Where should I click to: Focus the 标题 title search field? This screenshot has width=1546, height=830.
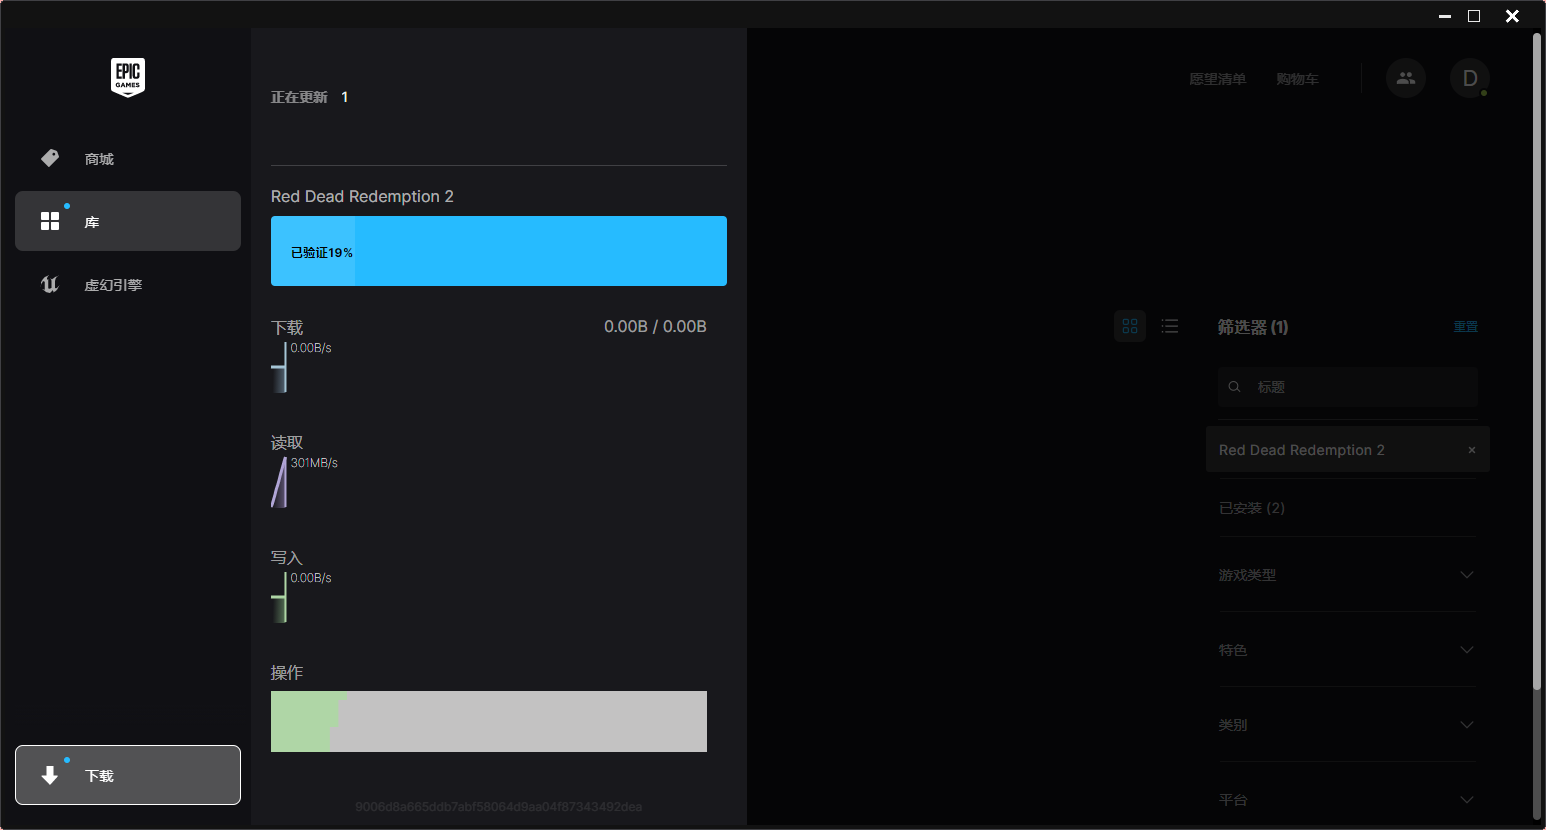tap(1348, 386)
